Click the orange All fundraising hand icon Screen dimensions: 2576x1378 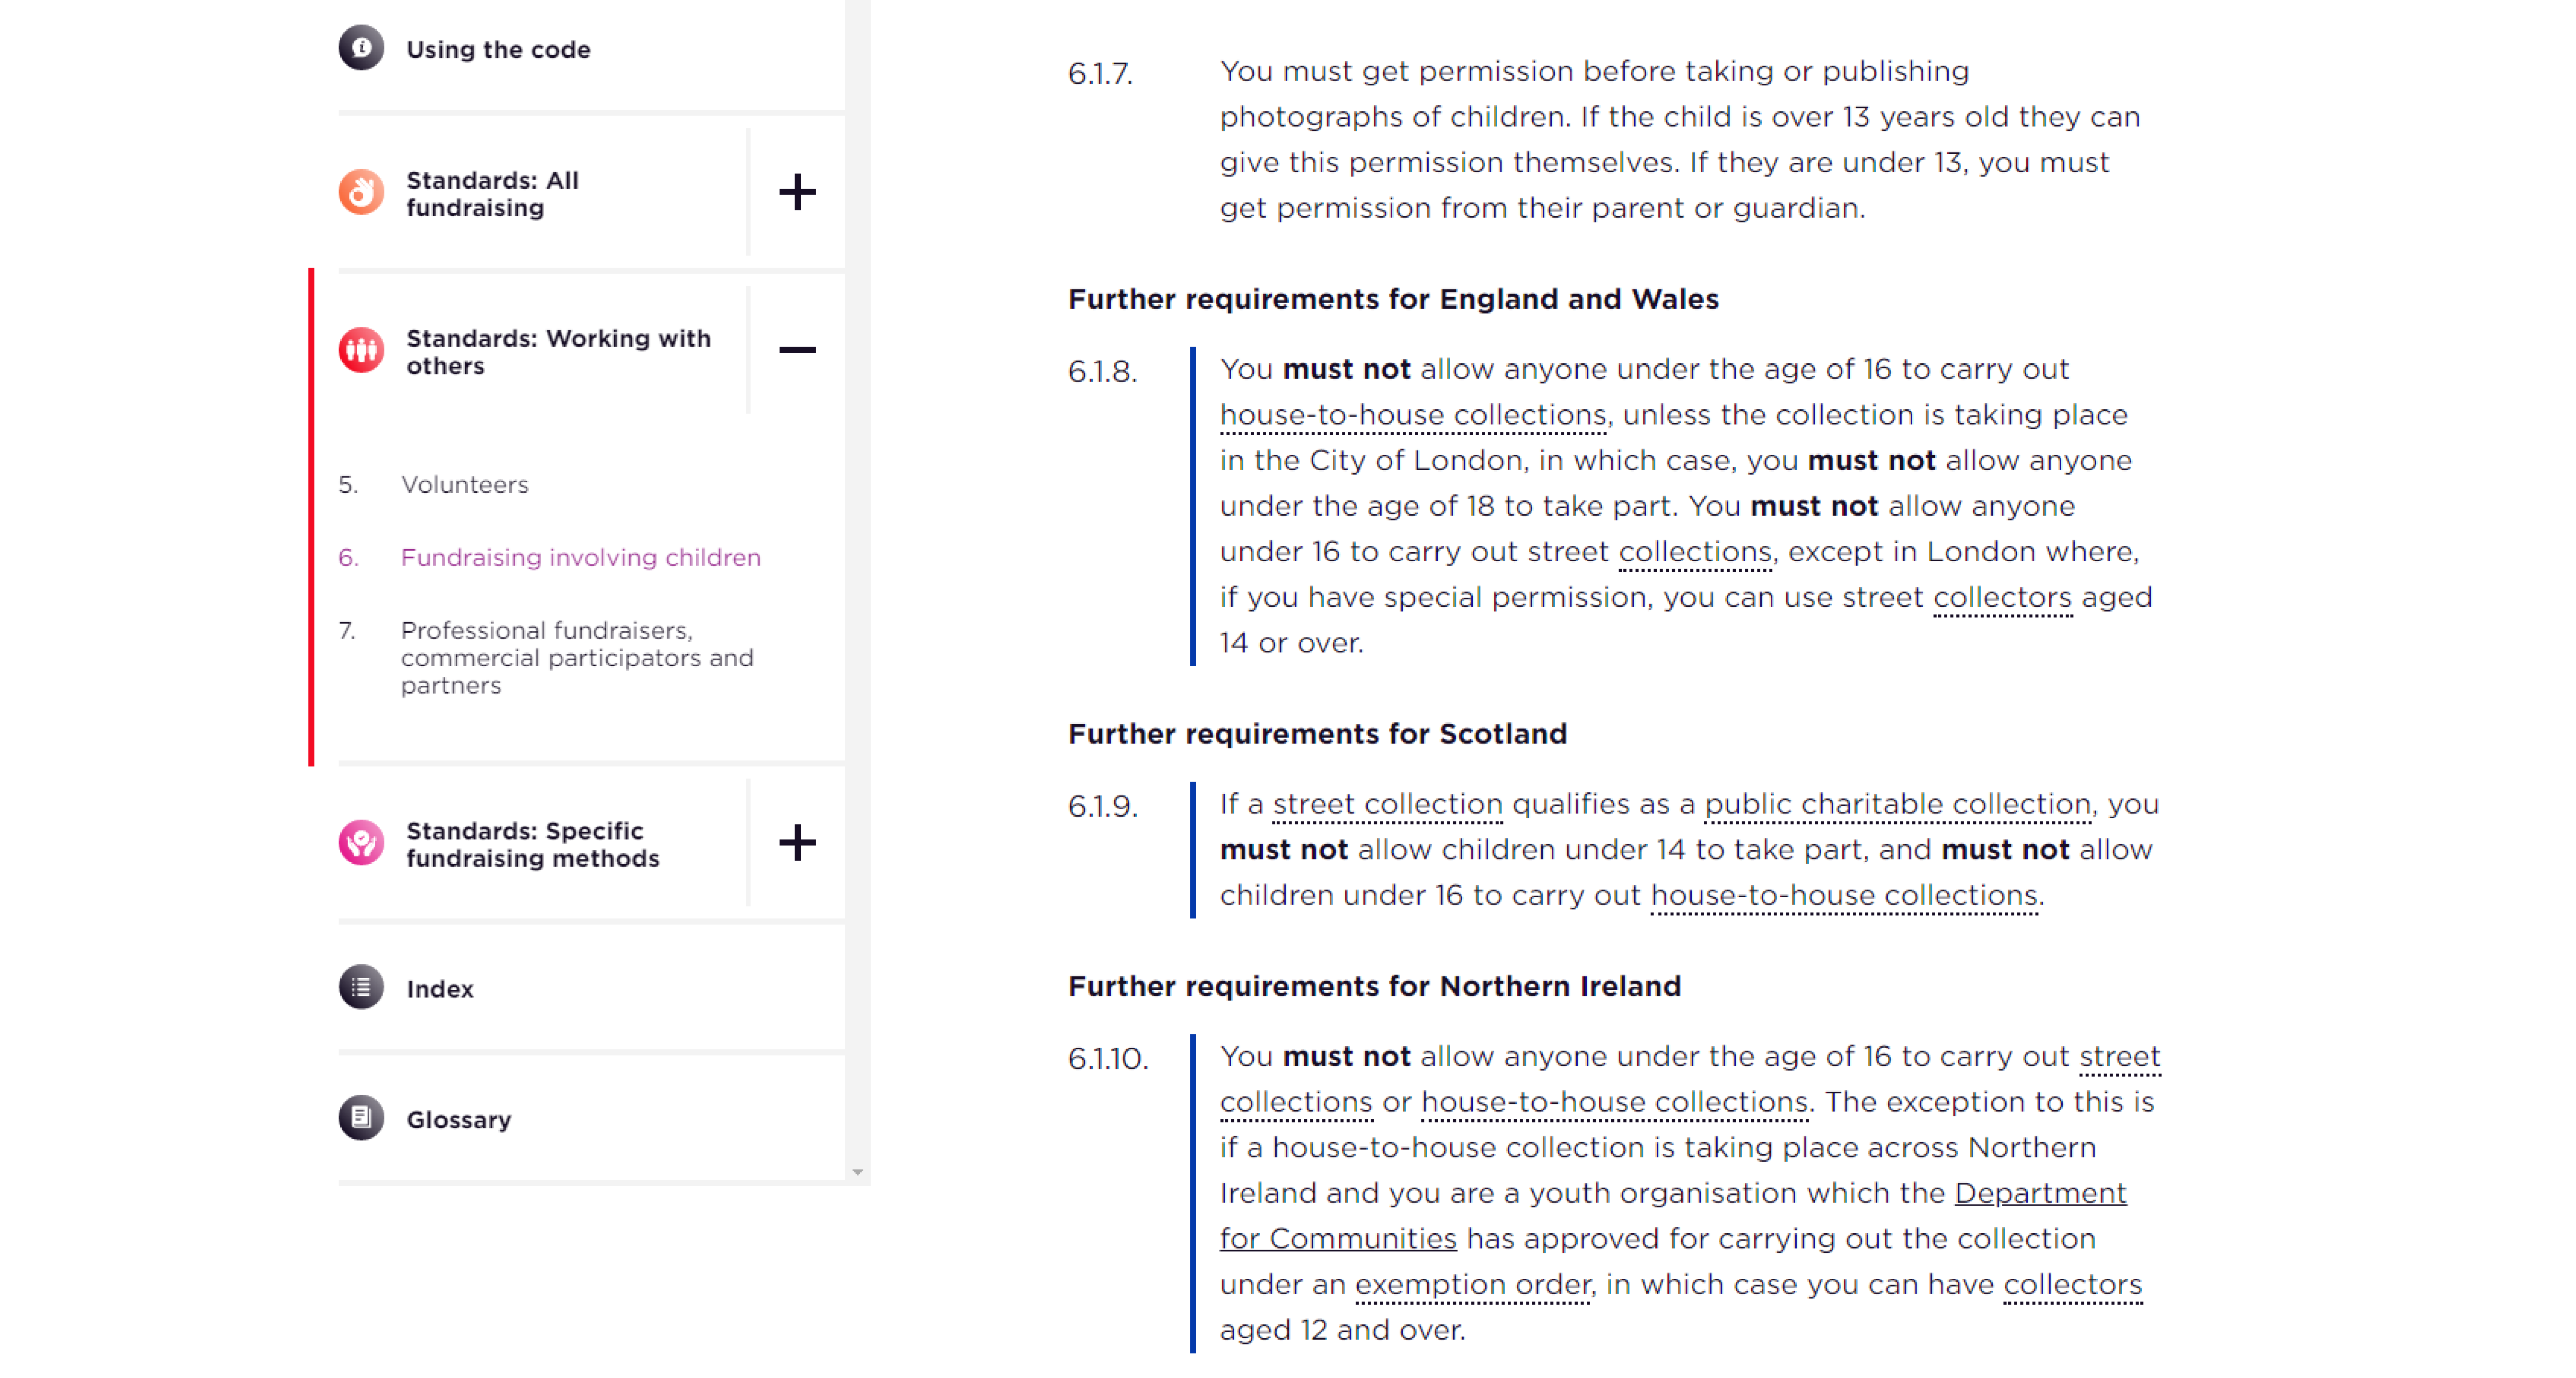pyautogui.click(x=361, y=192)
